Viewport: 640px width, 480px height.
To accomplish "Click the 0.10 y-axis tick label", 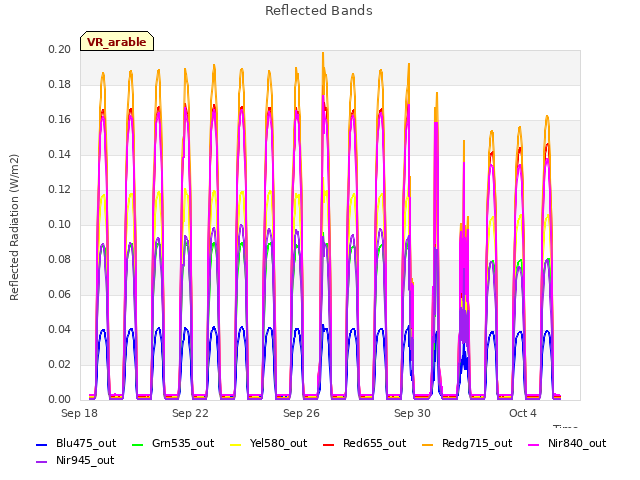I will (60, 224).
